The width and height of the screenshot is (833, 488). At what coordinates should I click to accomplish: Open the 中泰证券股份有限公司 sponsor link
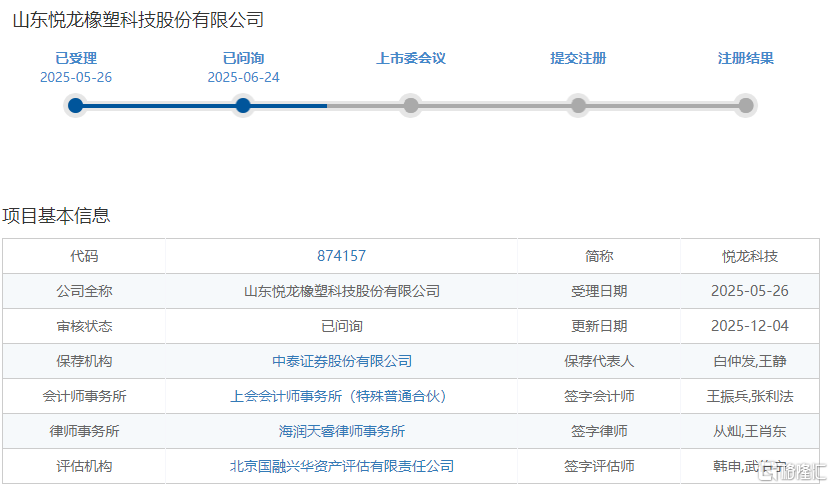[x=341, y=361]
